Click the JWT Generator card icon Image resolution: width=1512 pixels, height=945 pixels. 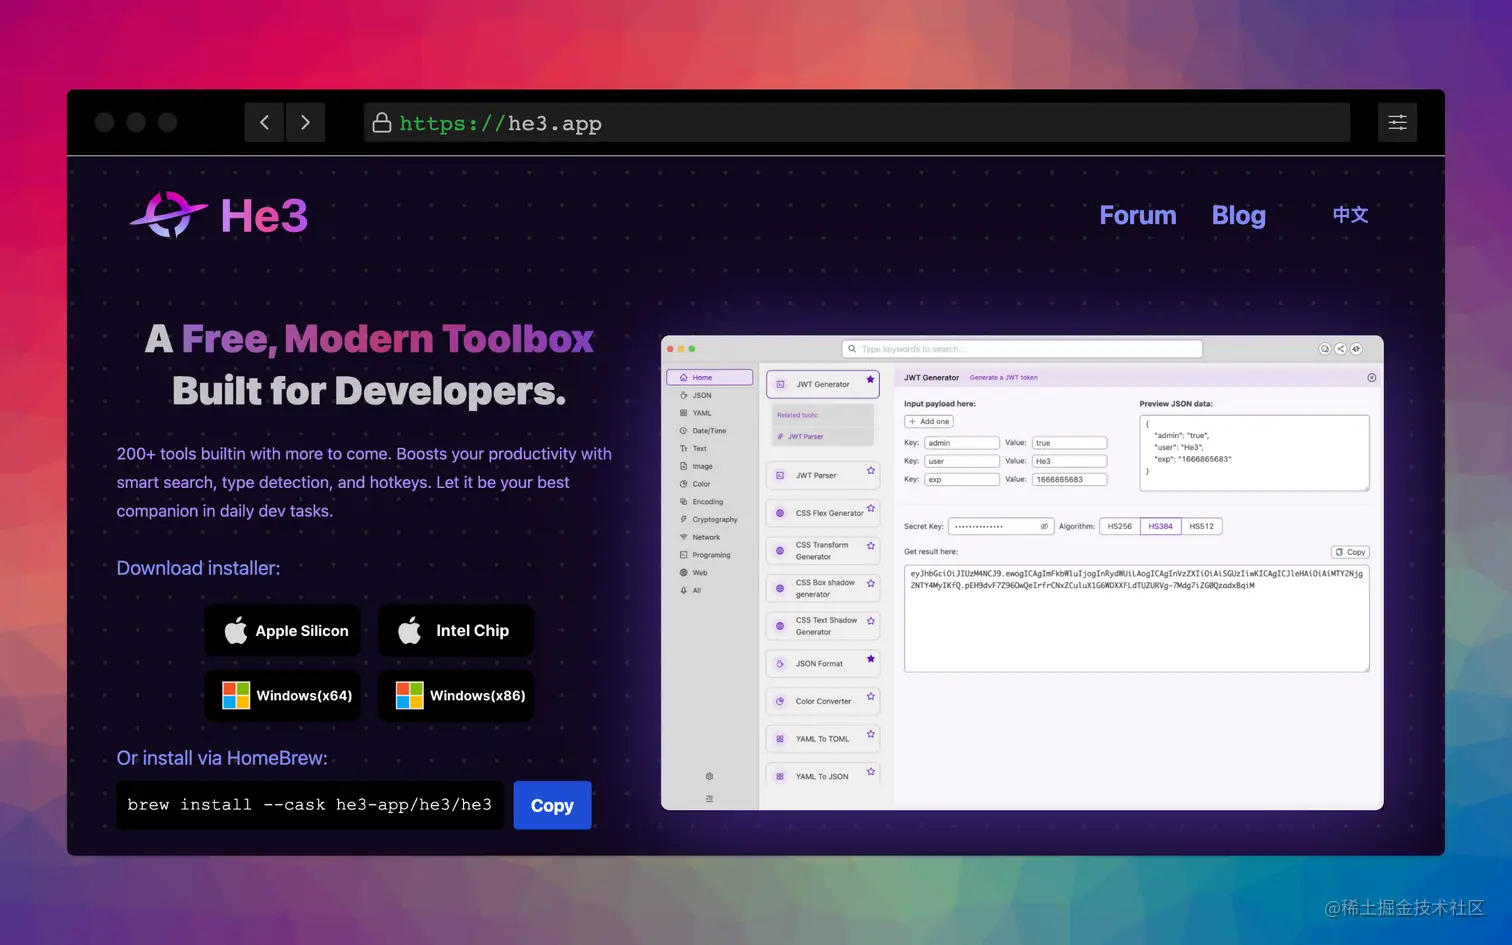click(781, 384)
